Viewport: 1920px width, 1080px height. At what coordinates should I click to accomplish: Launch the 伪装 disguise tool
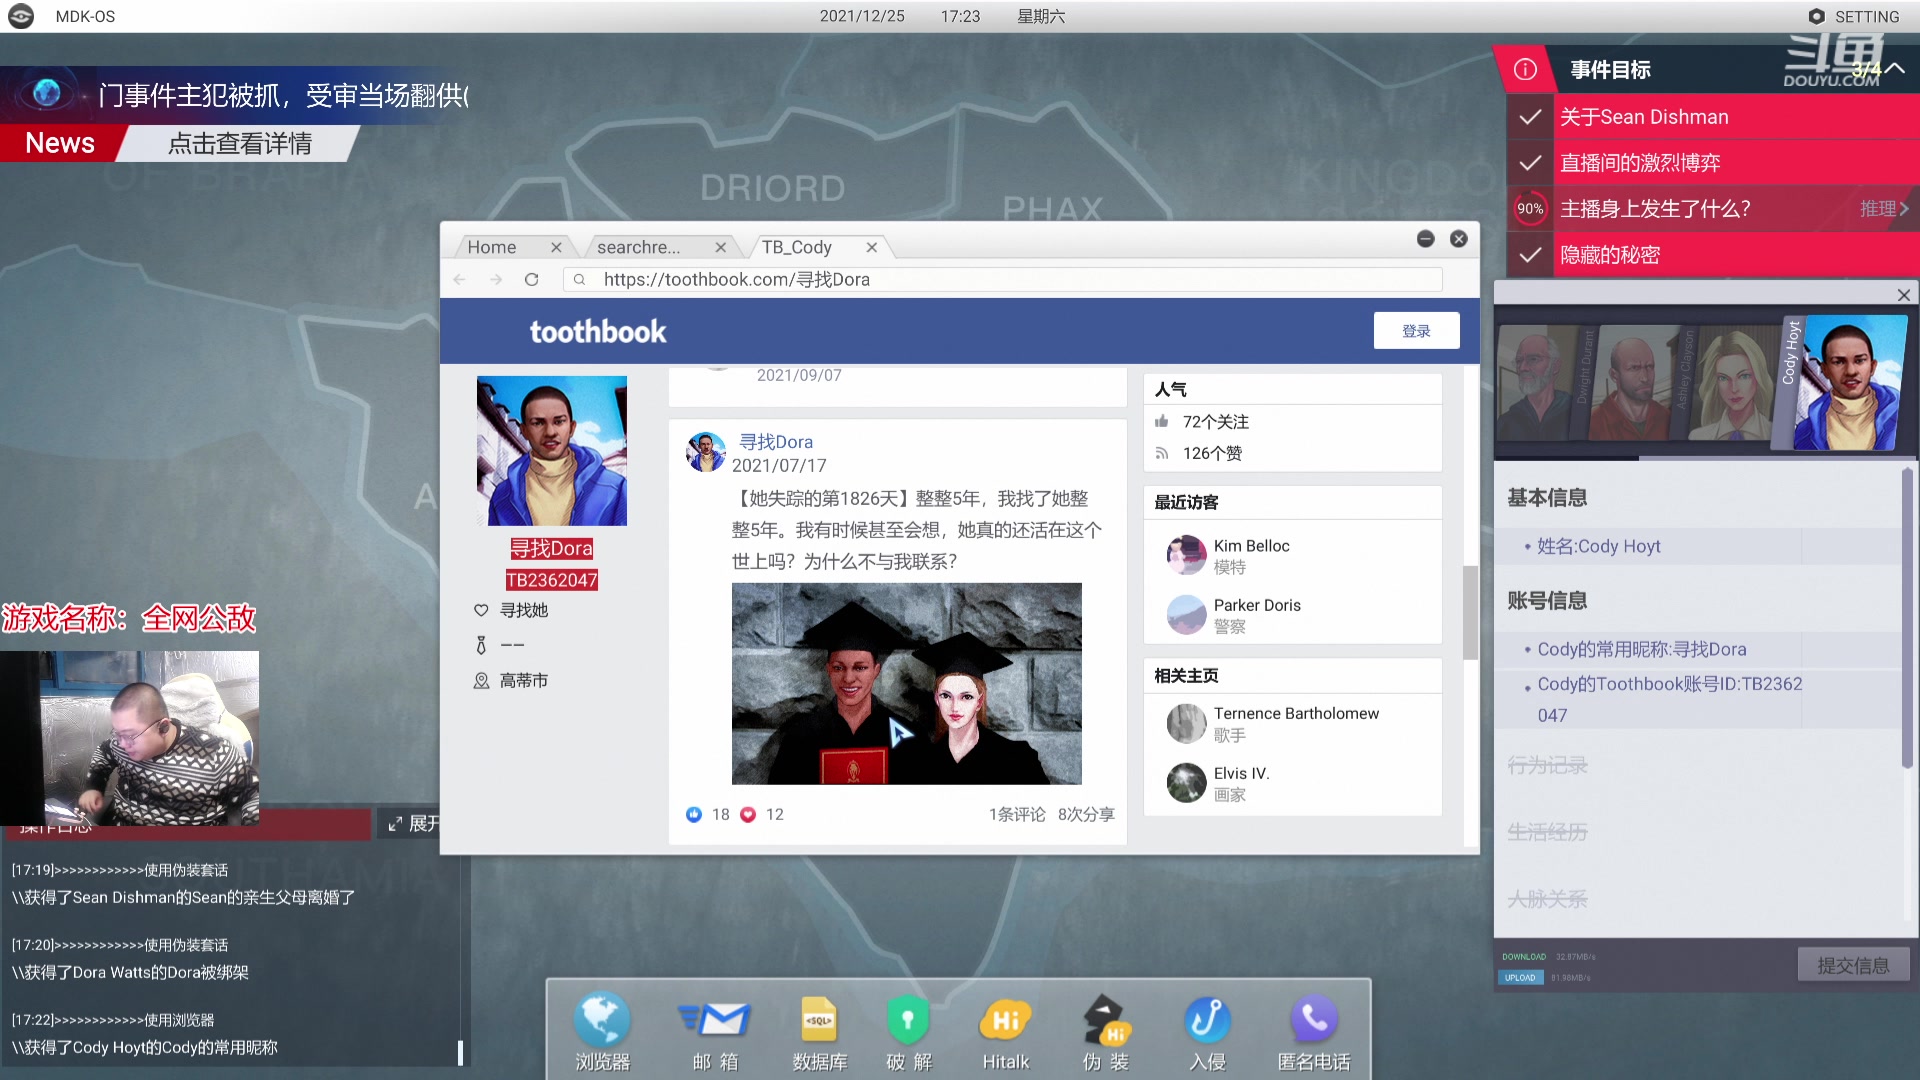[x=1105, y=1022]
